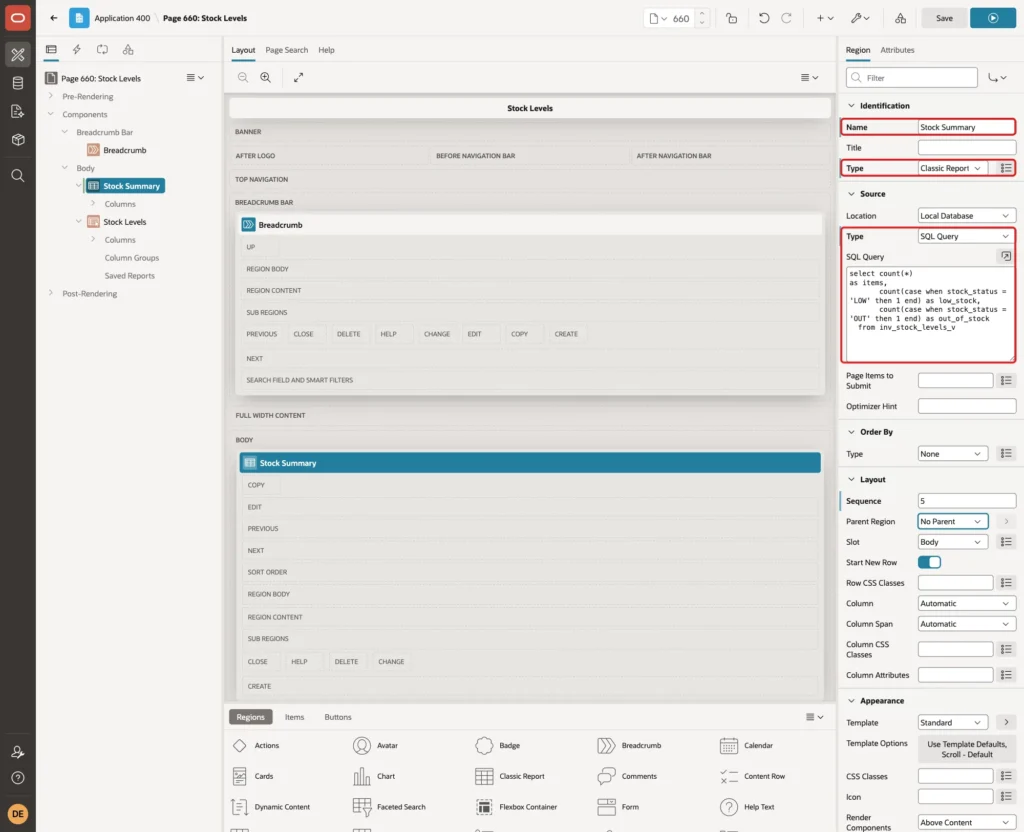This screenshot has width=1024, height=832.
Task: Switch to the Page Search tab
Action: pyautogui.click(x=286, y=50)
